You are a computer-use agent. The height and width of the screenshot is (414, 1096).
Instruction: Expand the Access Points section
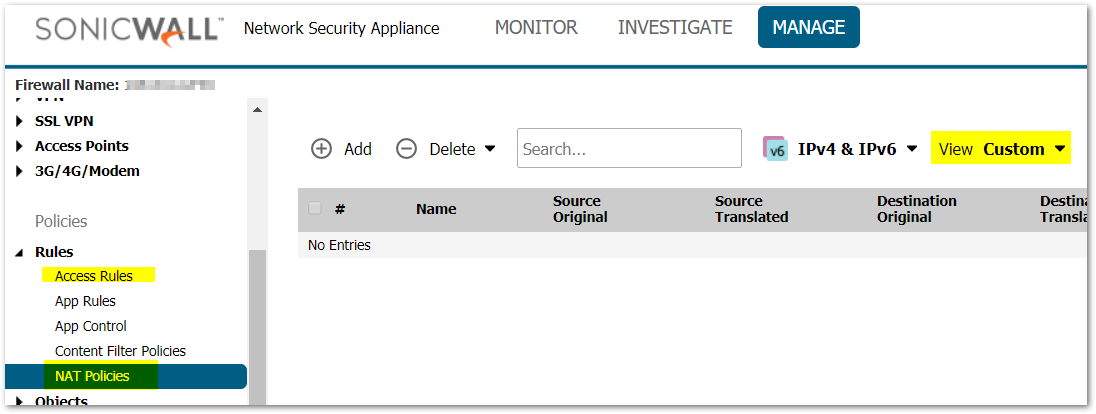point(22,146)
